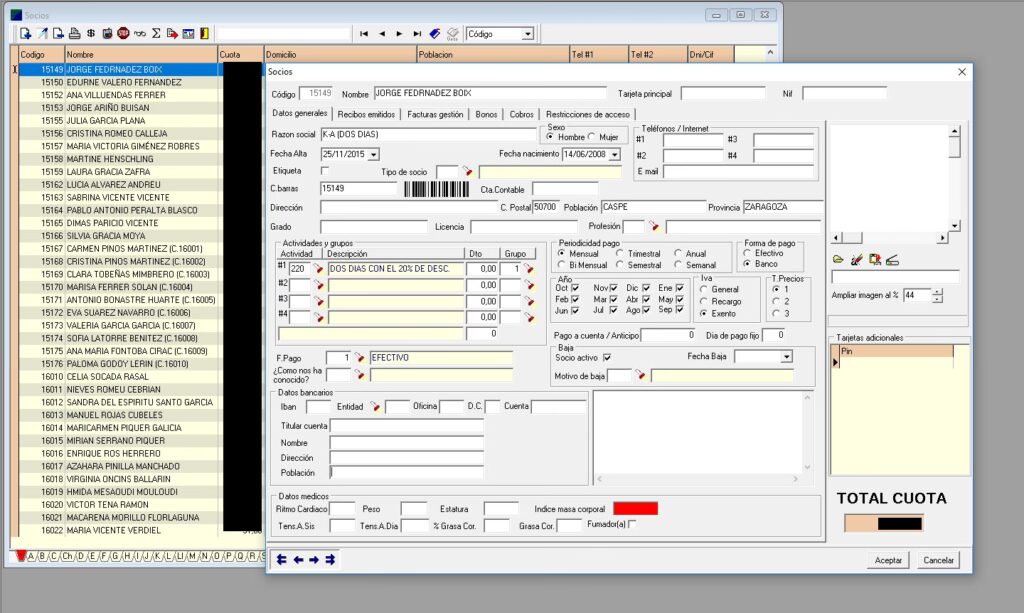Image resolution: width=1024 pixels, height=613 pixels.
Task: Expand the Fecha nacimiento date picker
Action: coord(614,155)
